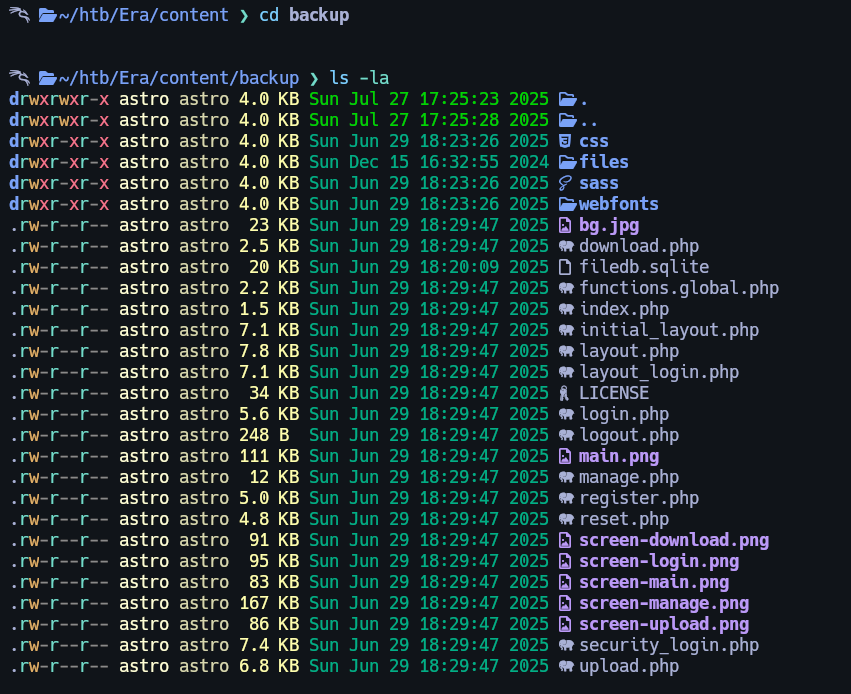Click the folder icon next to css
851x694 pixels.
click(565, 142)
